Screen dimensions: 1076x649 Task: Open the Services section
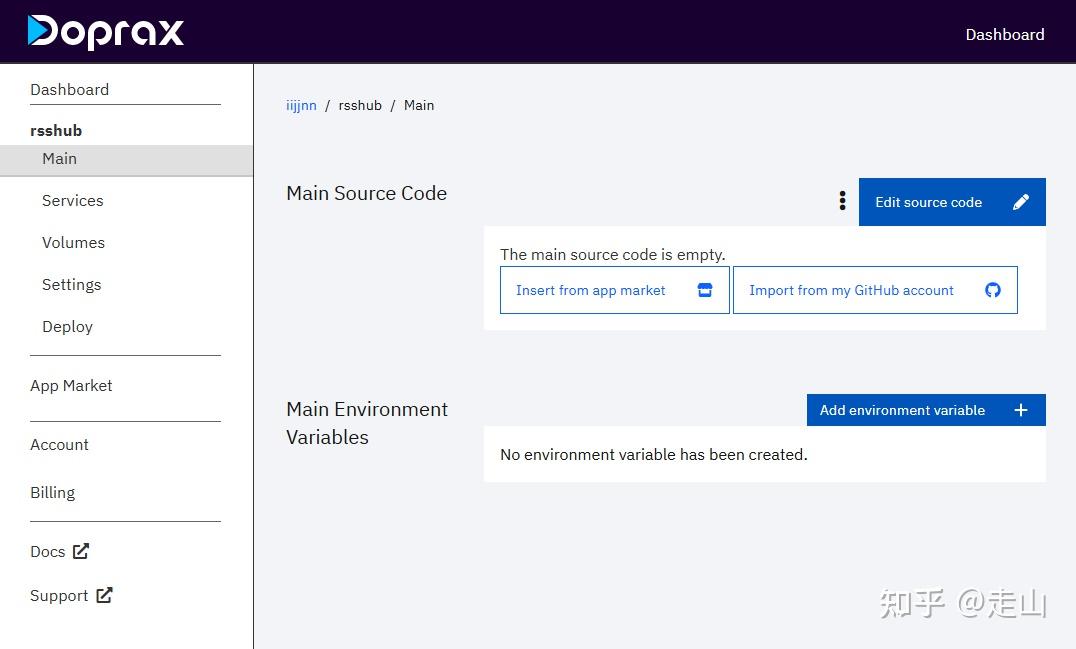point(73,200)
